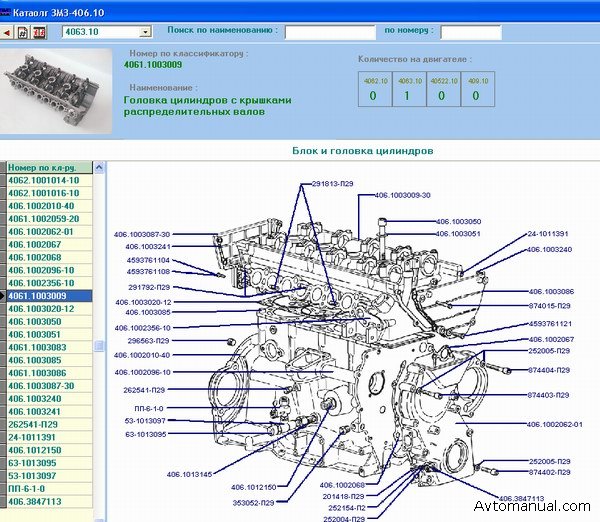Click diagram label 406.1013145
This screenshot has width=600, height=522.
click(189, 475)
